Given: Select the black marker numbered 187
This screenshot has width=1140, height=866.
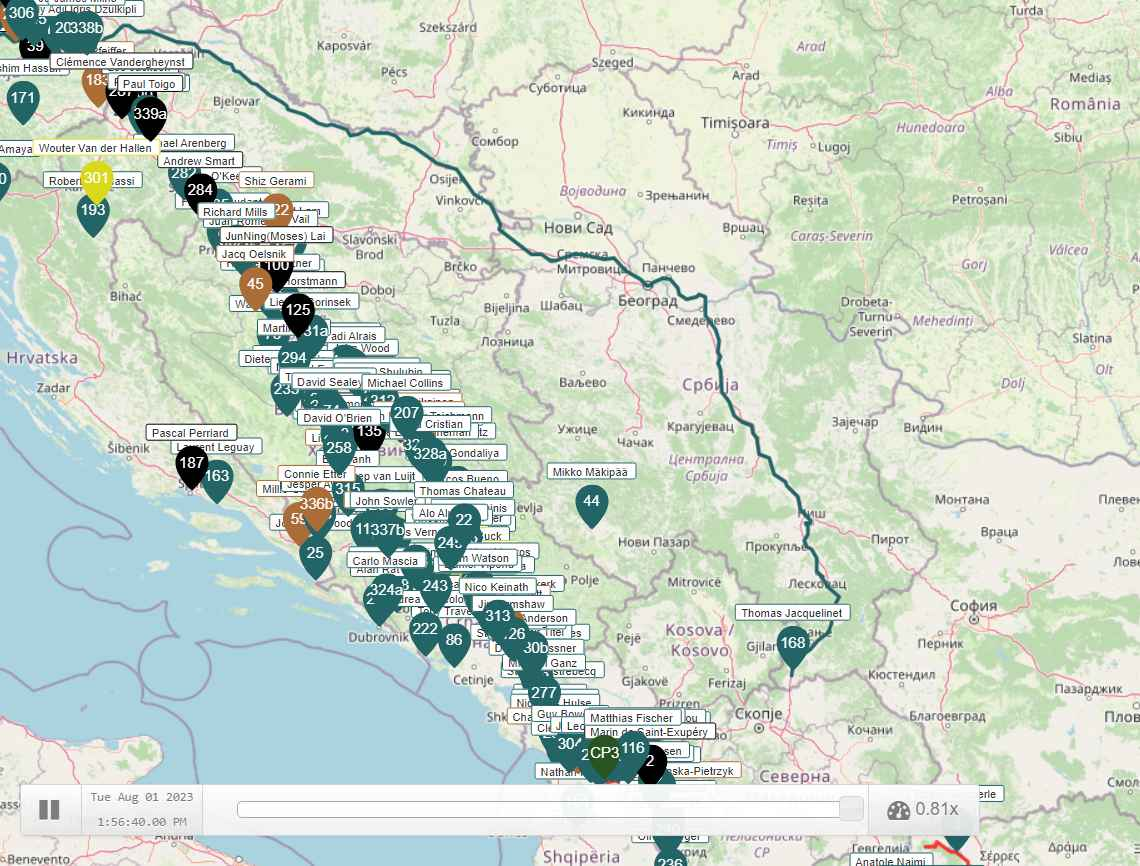Looking at the screenshot, I should 191,464.
